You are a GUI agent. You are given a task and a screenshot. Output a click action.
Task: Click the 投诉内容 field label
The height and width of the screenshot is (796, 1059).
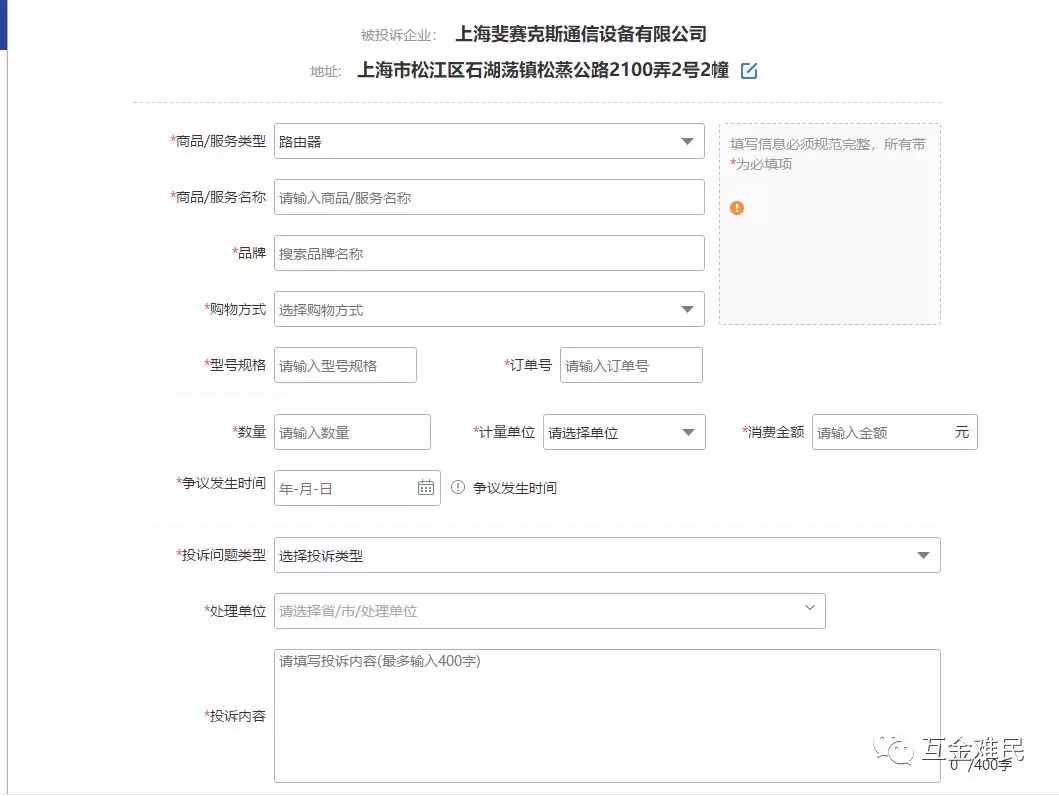pos(235,716)
